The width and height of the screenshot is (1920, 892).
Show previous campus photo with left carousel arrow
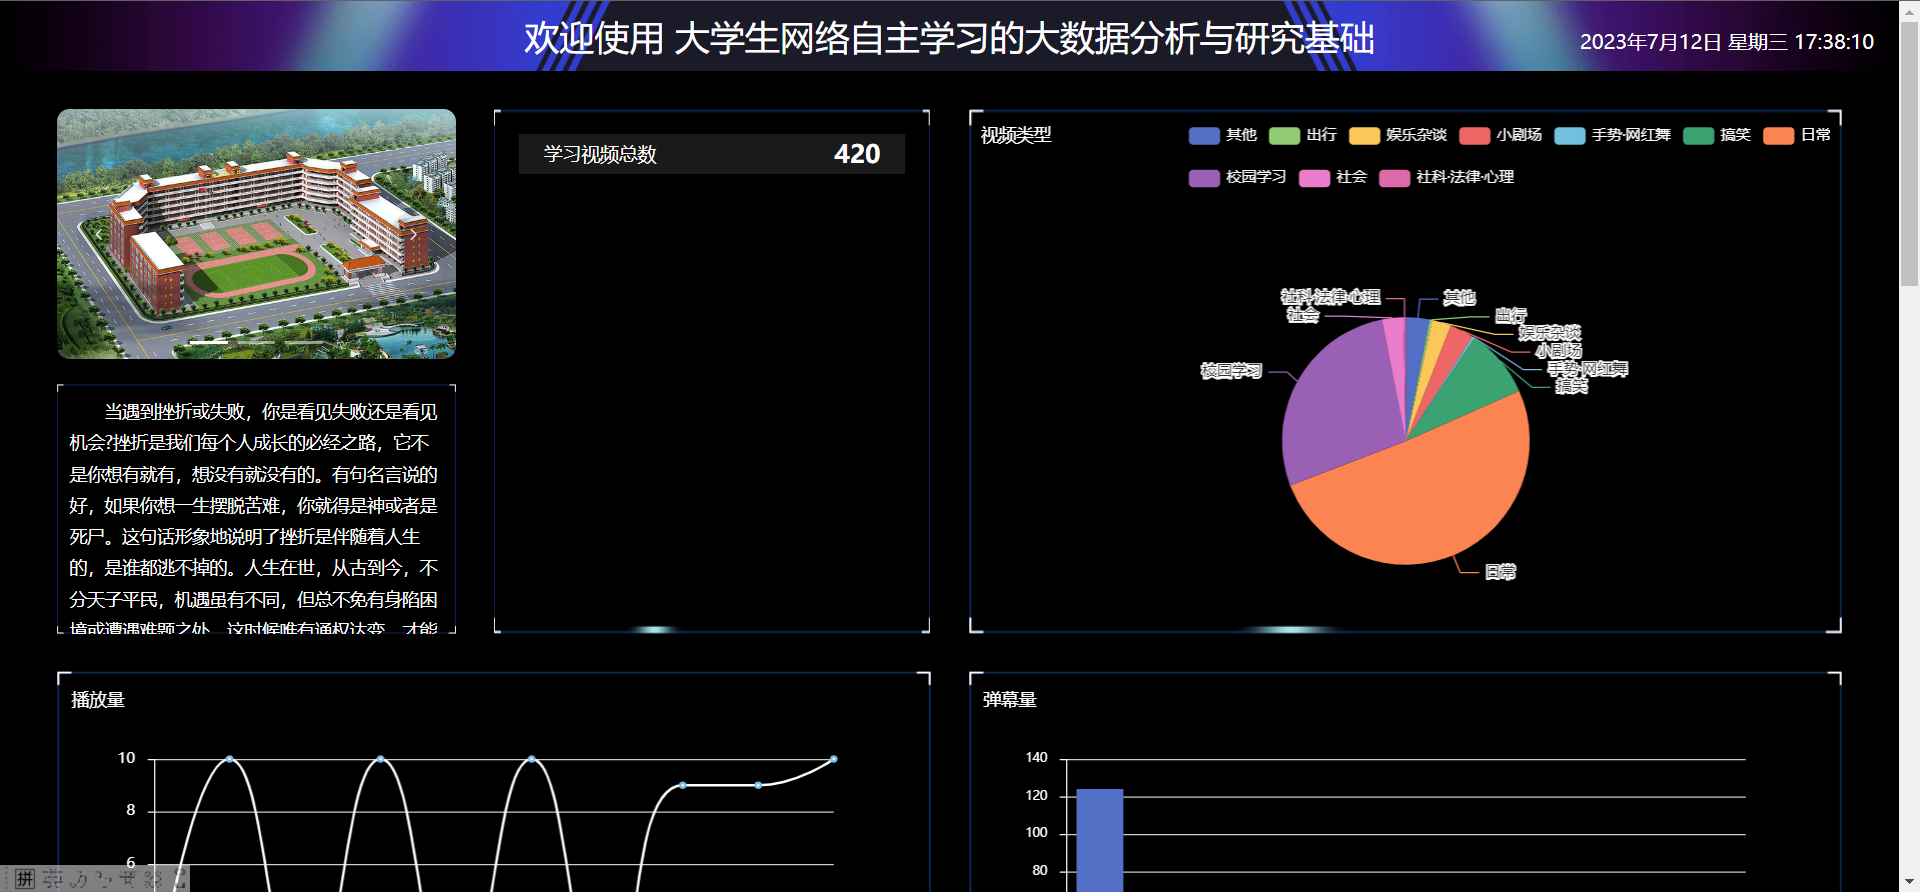click(98, 234)
